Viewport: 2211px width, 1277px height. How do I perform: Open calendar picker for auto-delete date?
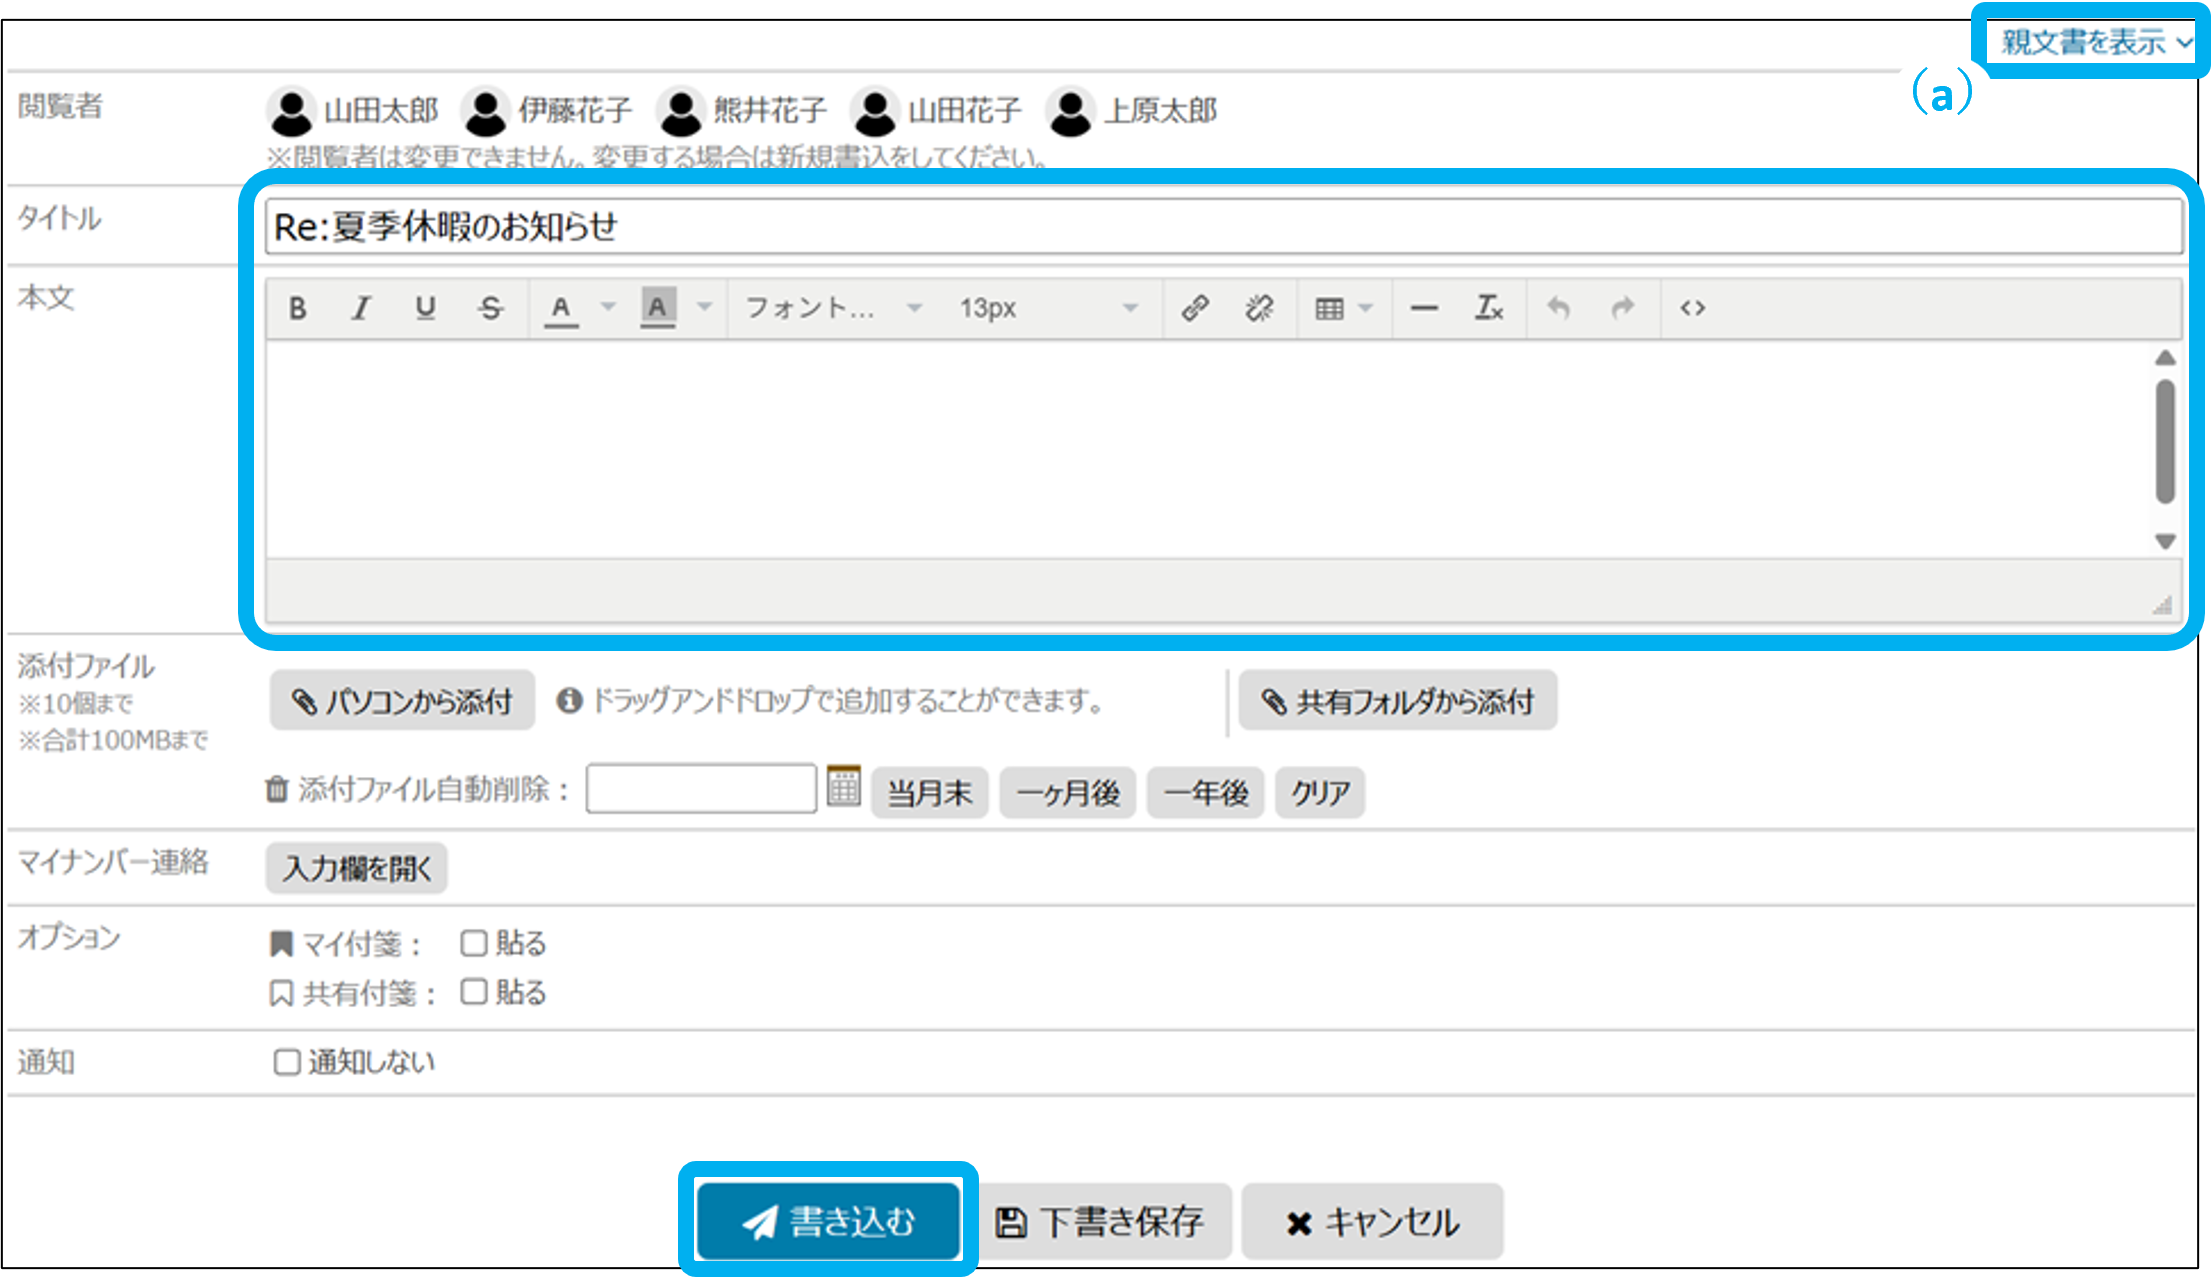click(x=843, y=788)
